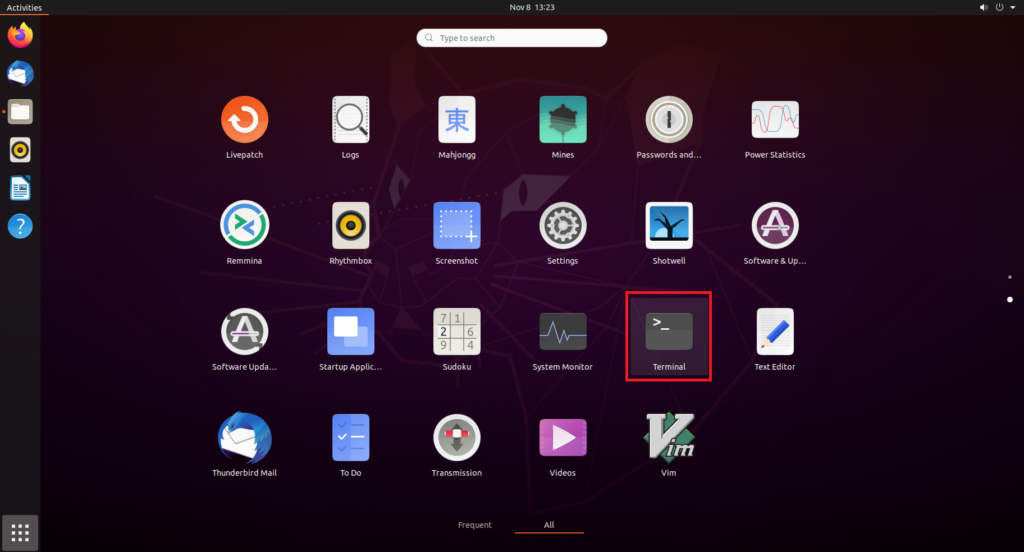The height and width of the screenshot is (552, 1024).
Task: Open Rhythmbox from the dock
Action: [20, 150]
